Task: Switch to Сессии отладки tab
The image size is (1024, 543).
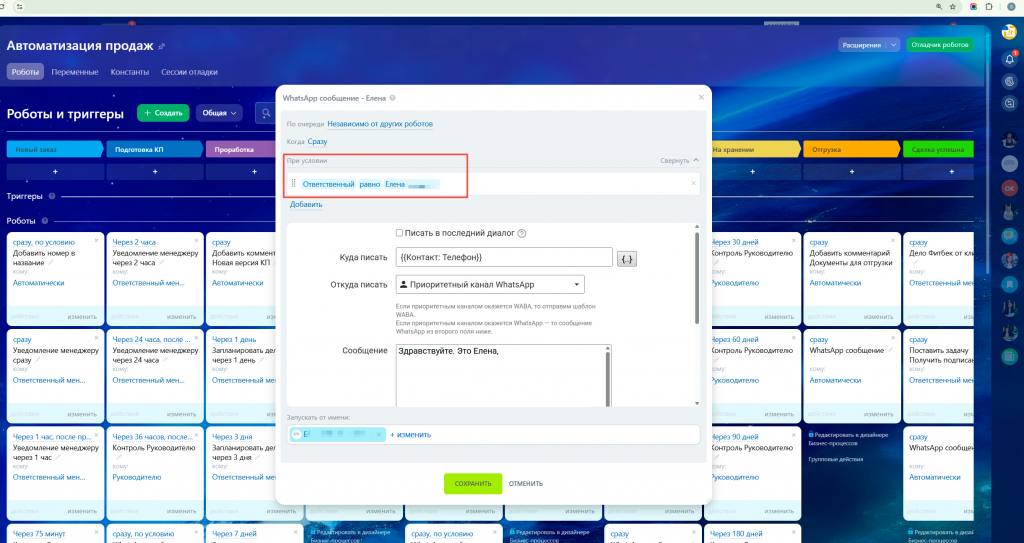Action: tap(189, 72)
